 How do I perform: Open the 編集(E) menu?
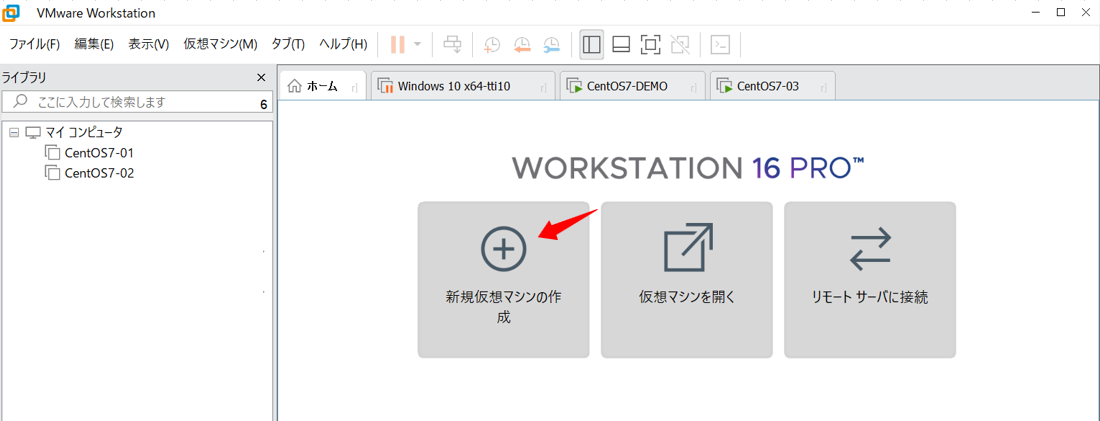(x=94, y=44)
